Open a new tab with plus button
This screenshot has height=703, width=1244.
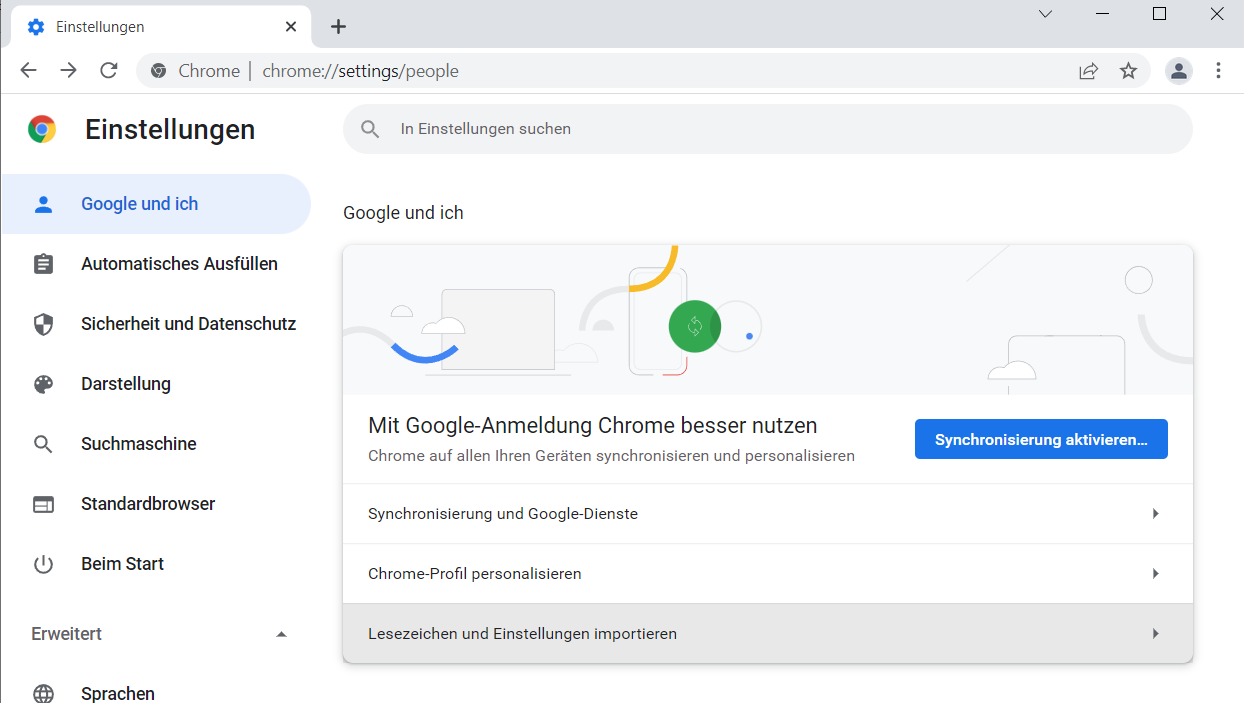(338, 27)
